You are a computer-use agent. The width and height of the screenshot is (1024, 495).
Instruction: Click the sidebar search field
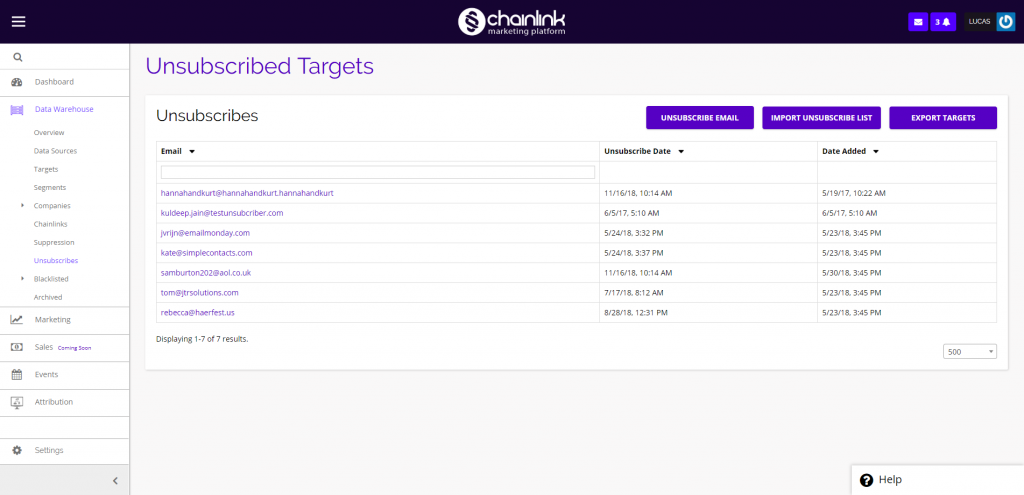click(x=65, y=57)
